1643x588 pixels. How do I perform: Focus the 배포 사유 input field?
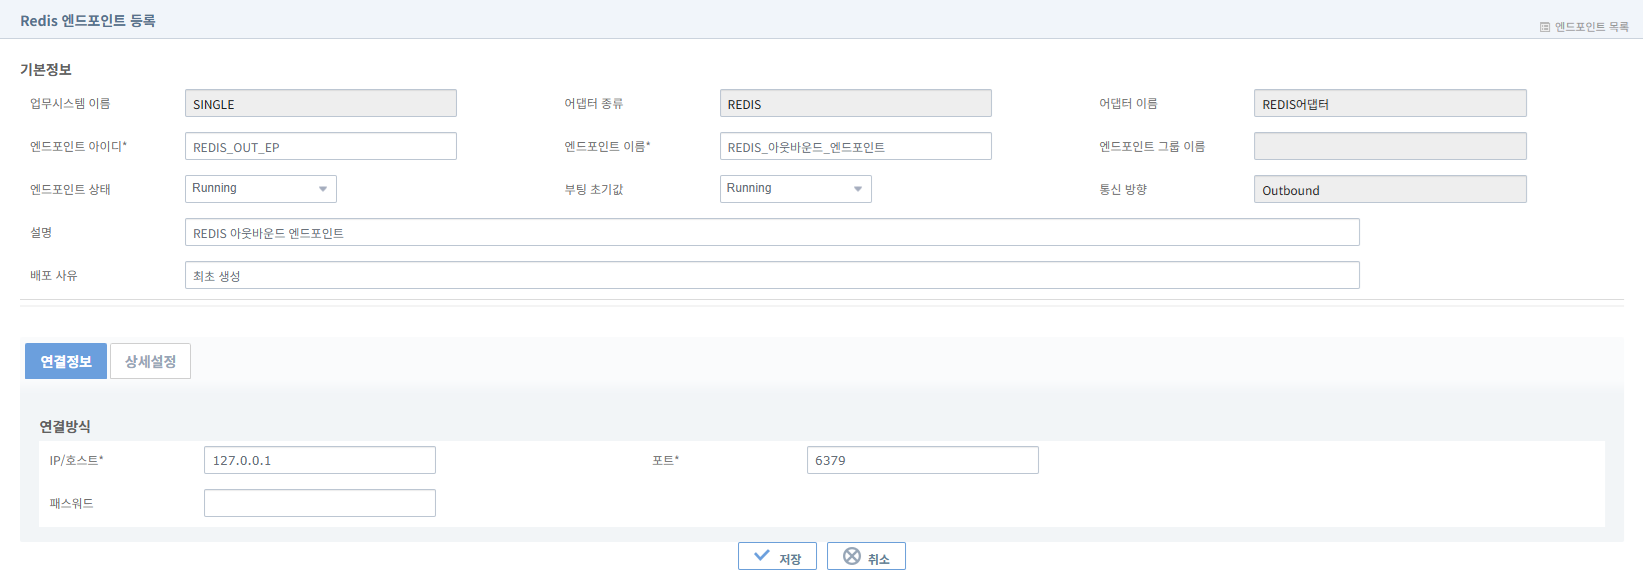coord(772,275)
